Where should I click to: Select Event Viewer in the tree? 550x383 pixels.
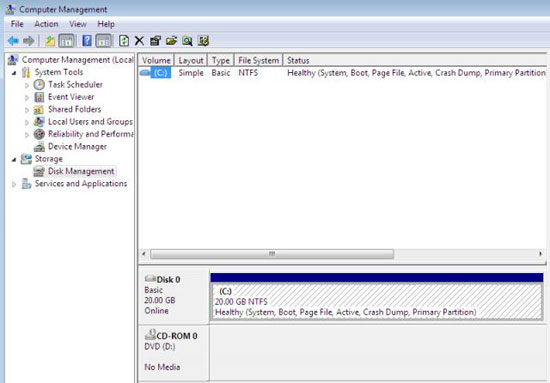click(71, 97)
